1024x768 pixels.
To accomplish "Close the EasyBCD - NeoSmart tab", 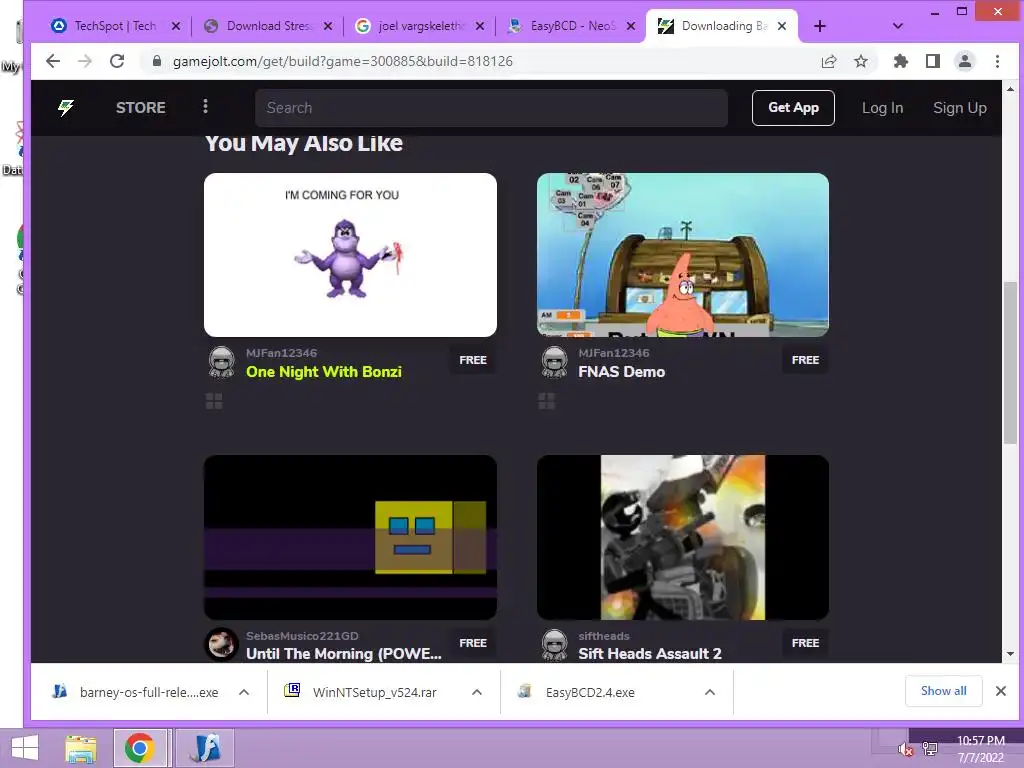I will tap(631, 26).
